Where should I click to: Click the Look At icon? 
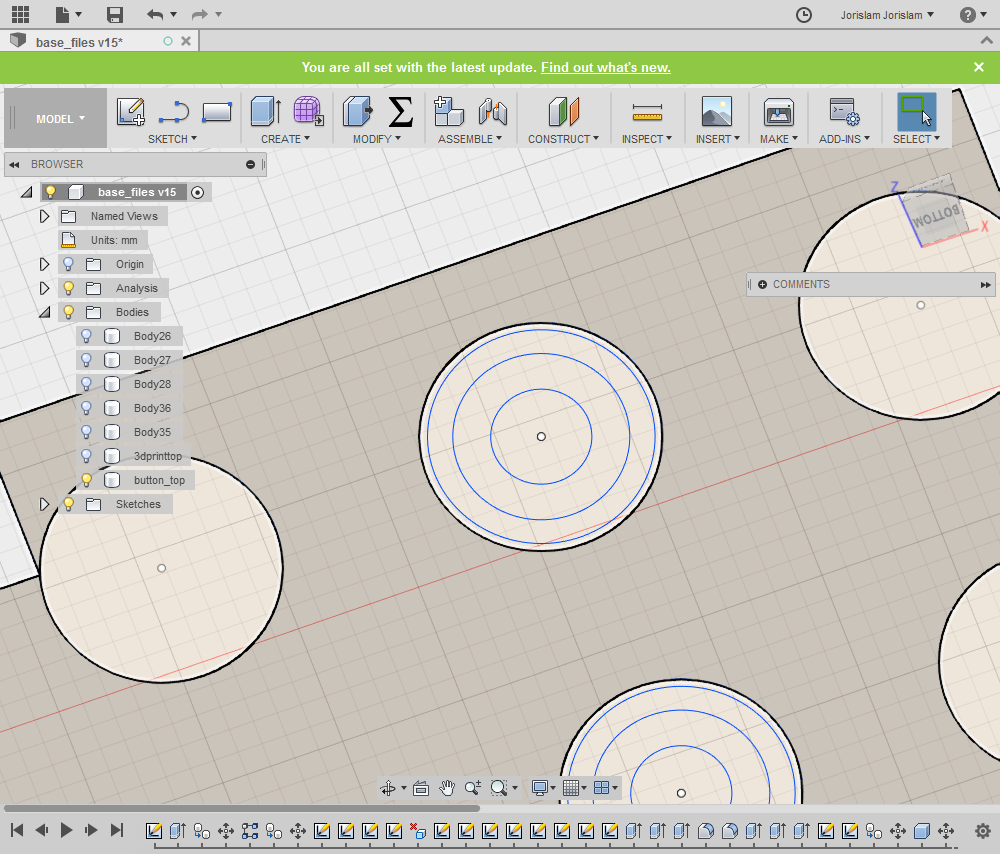tap(420, 788)
